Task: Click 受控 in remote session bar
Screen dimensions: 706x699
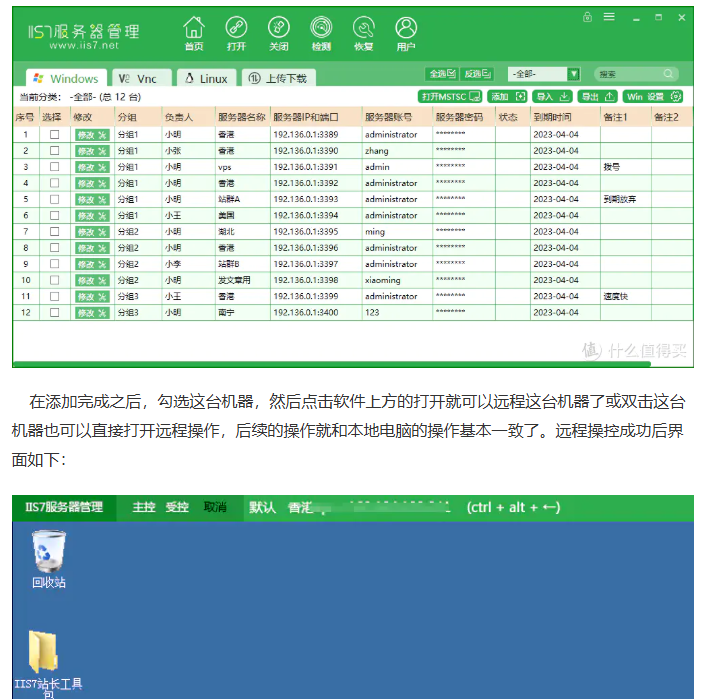Action: [x=177, y=507]
